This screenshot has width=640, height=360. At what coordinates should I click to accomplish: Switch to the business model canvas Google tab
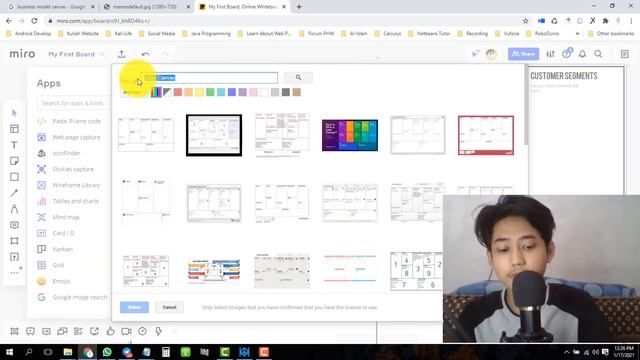click(51, 7)
